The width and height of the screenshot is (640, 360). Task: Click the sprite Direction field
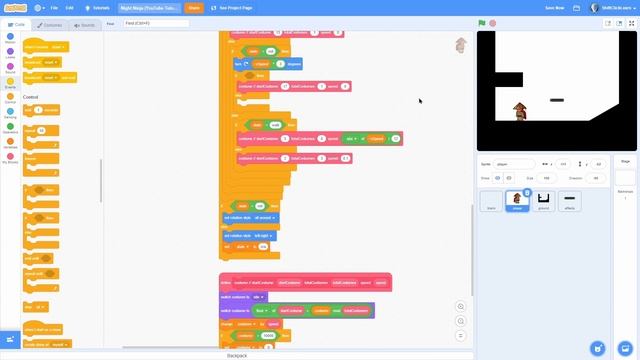tap(596, 178)
